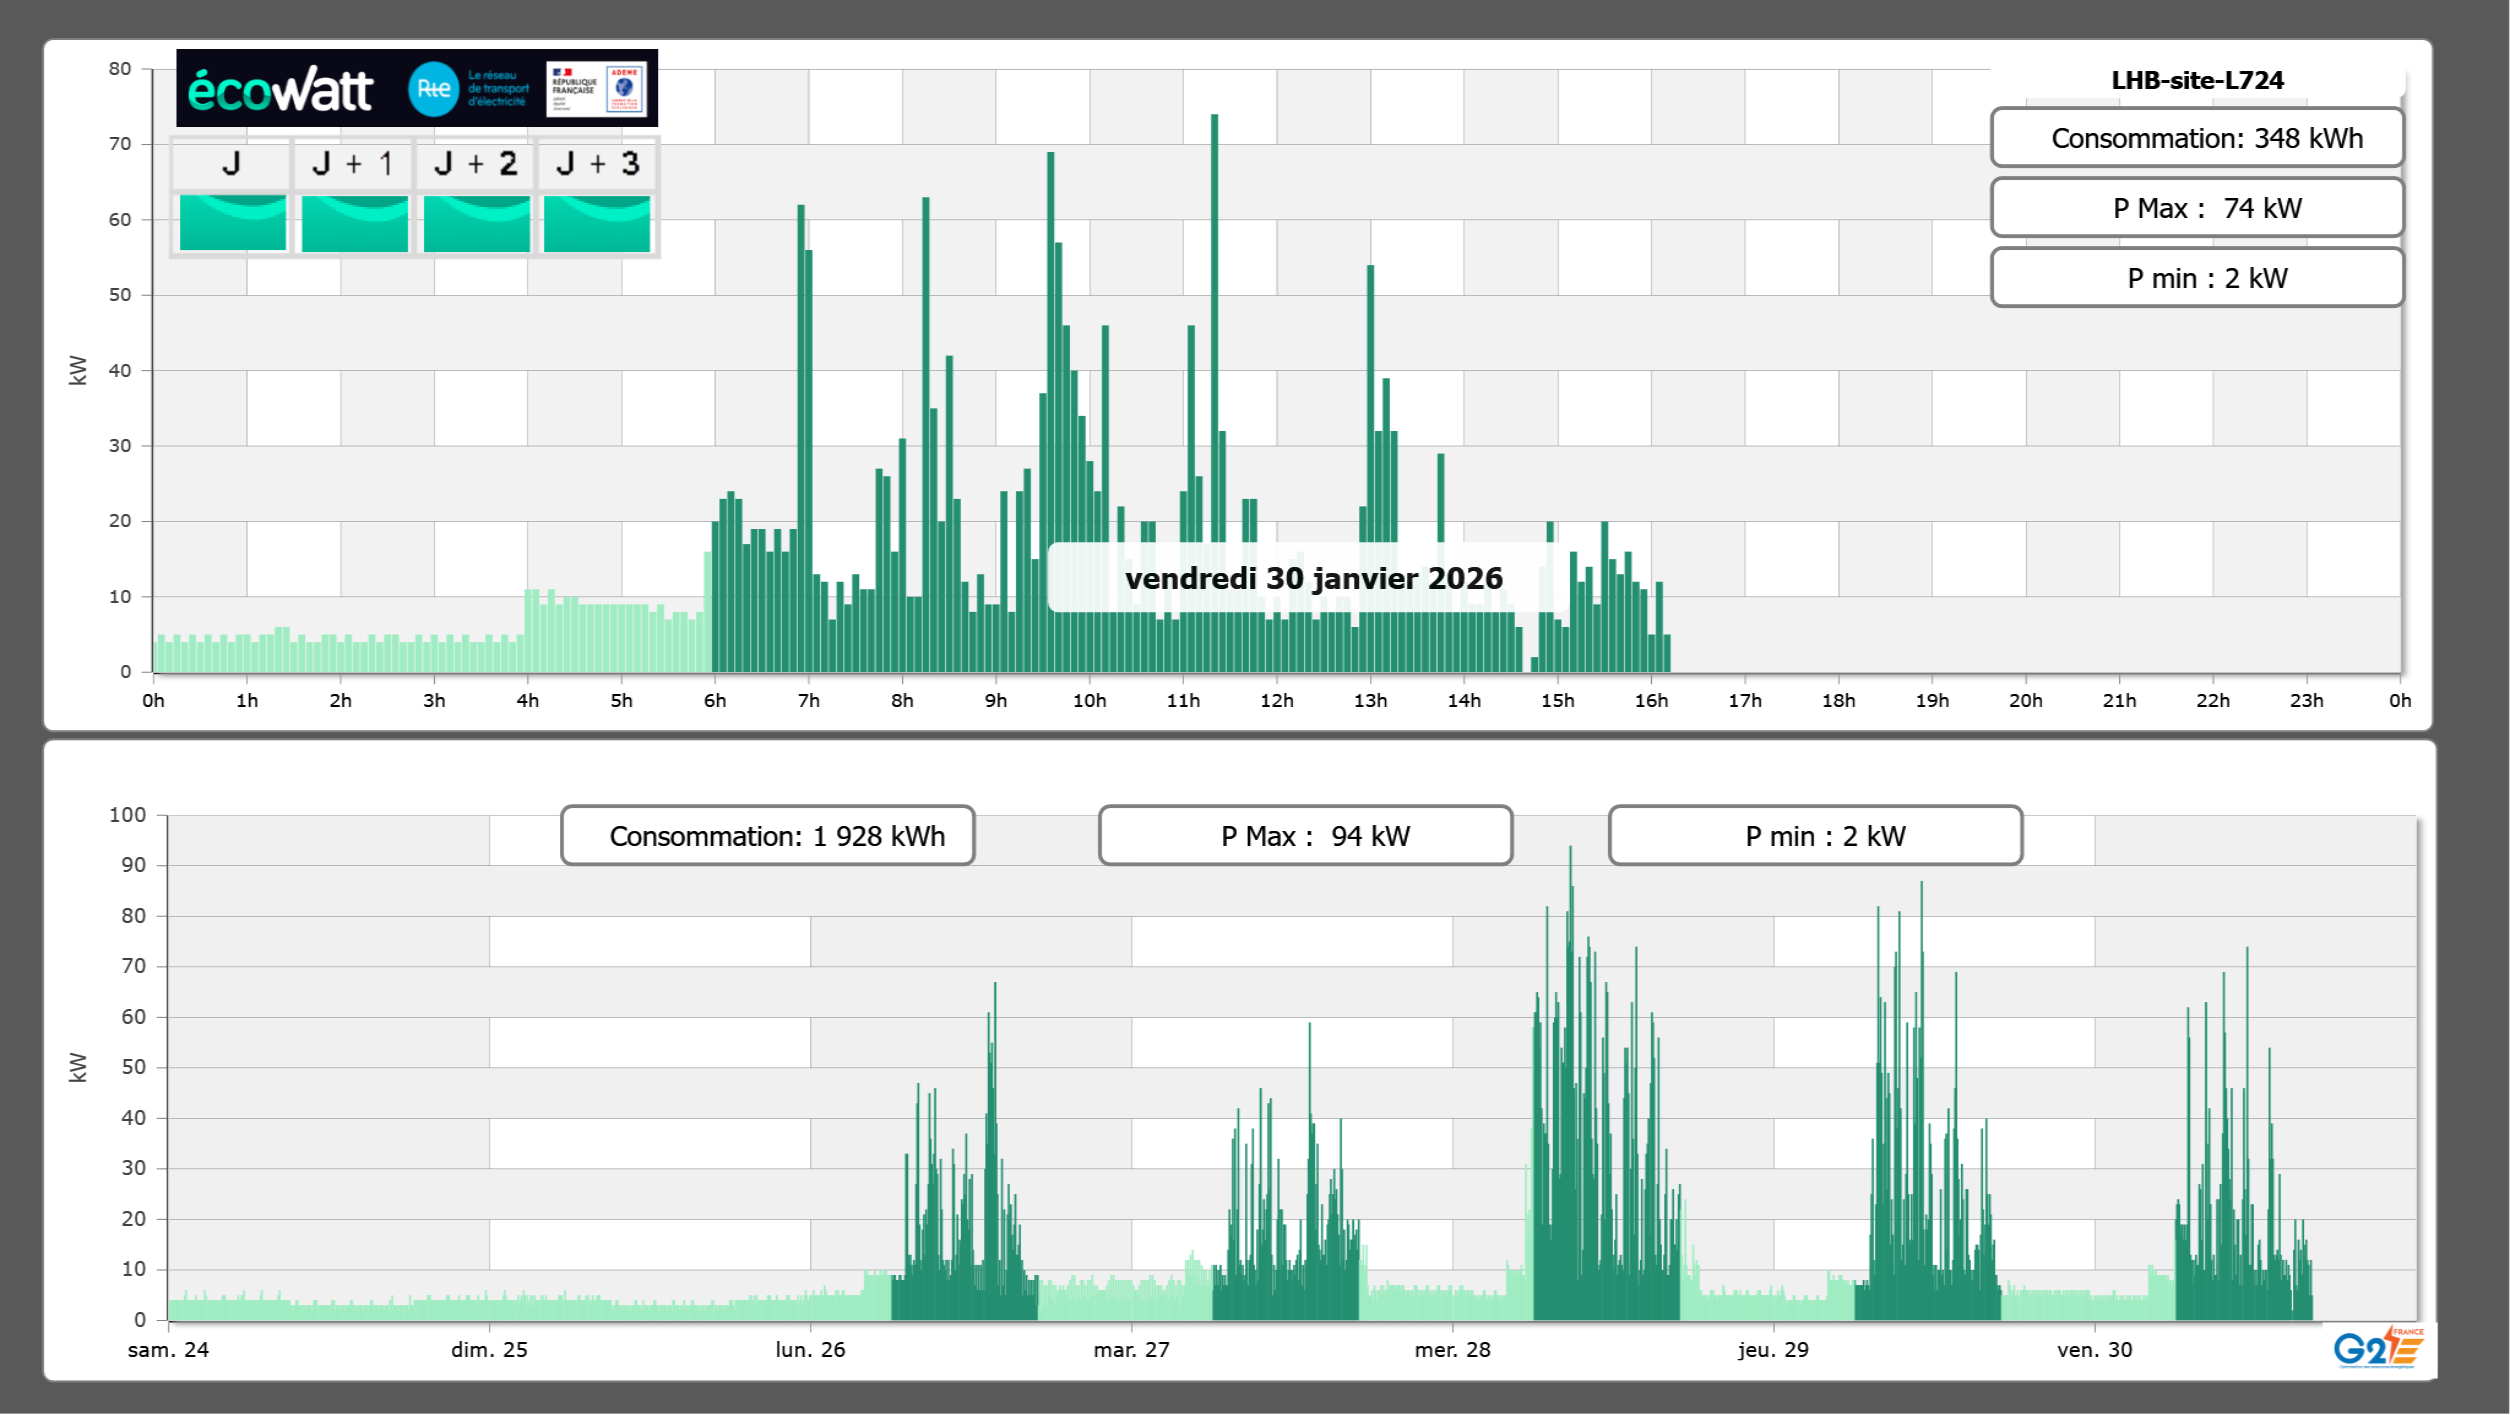Click the Consommation: 1 928 kWh box
The width and height of the screenshot is (2511, 1415).
pyautogui.click(x=767, y=836)
